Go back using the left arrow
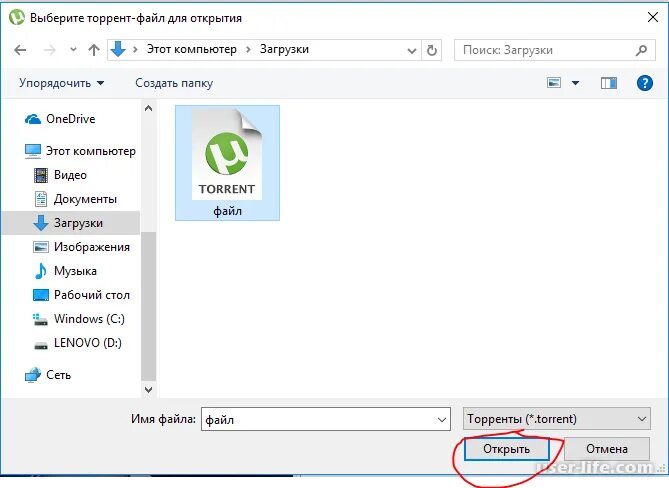 [x=20, y=50]
